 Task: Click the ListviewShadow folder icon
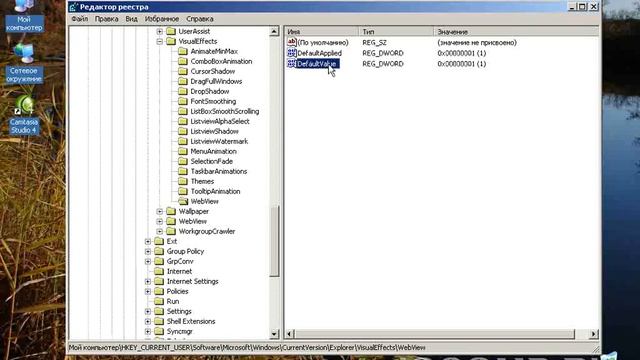coord(183,131)
